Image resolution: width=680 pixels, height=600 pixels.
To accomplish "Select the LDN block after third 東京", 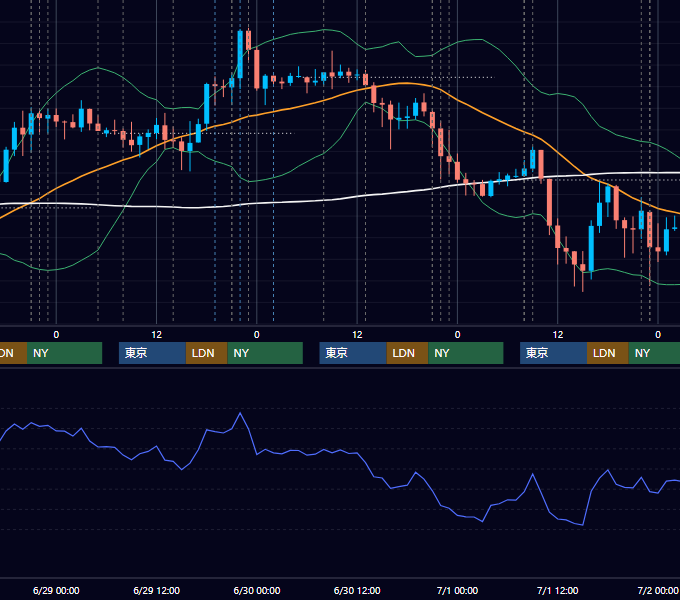I will (608, 353).
